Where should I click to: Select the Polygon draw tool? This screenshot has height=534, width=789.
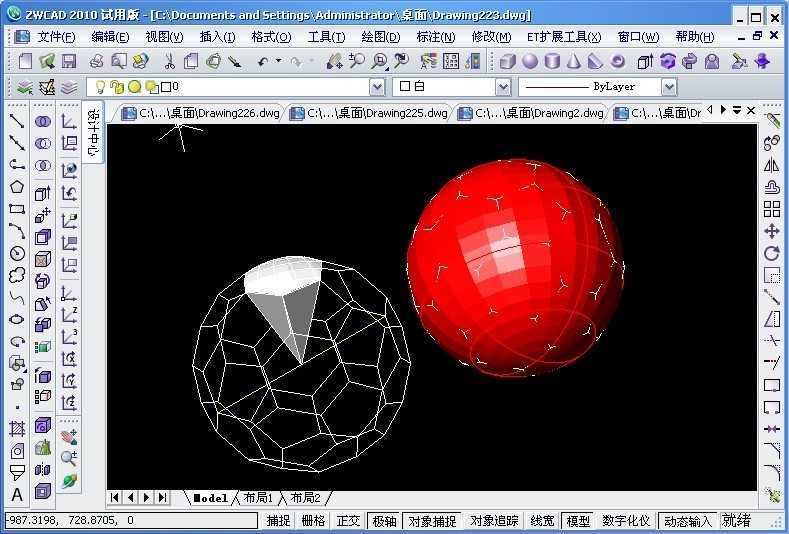(17, 187)
